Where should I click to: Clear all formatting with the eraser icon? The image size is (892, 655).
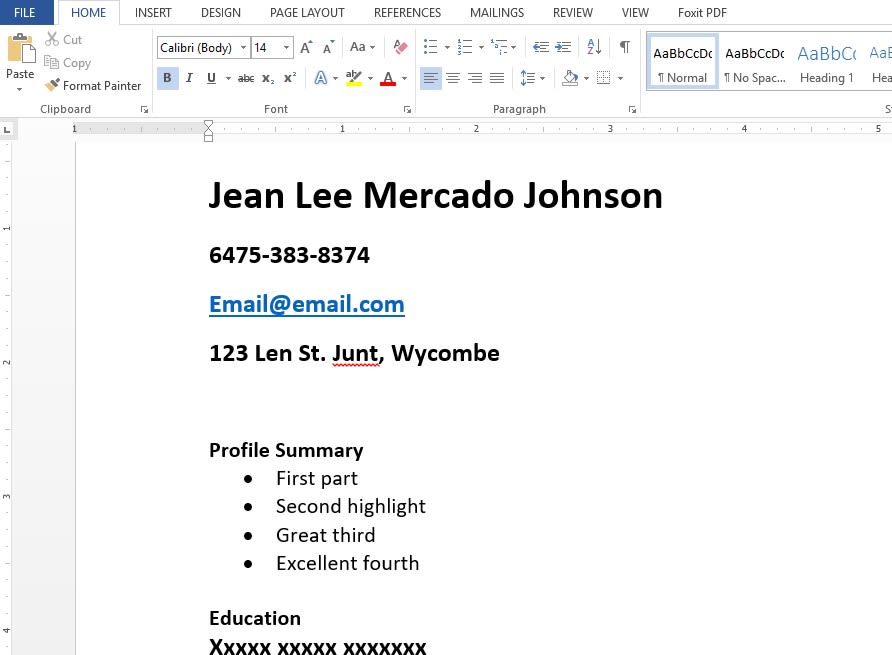pos(400,47)
